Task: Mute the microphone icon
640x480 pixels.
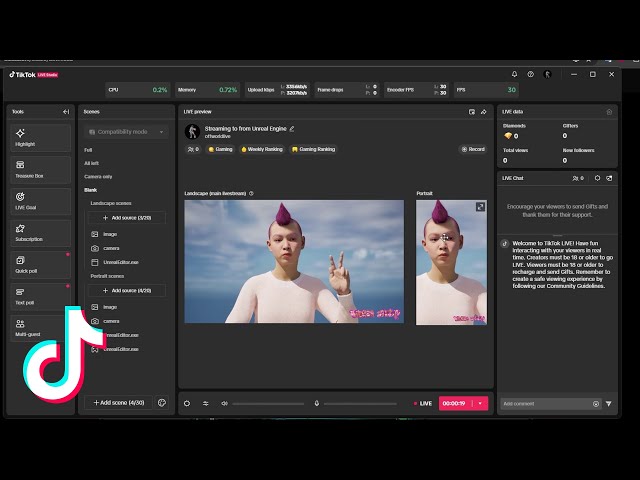Action: click(x=316, y=403)
